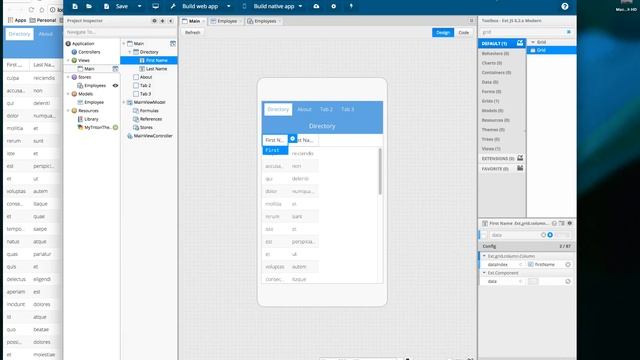640x360 pixels.
Task: Select Tab 2 in phone preview
Action: point(326,109)
